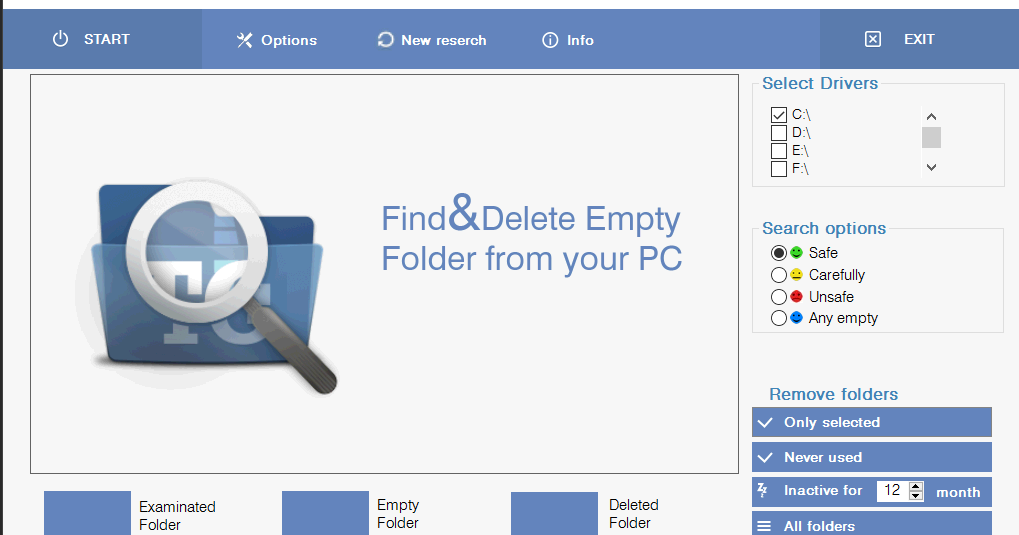The height and width of the screenshot is (535, 1019).
Task: Decrease inactive months with down arrow
Action: pos(916,496)
